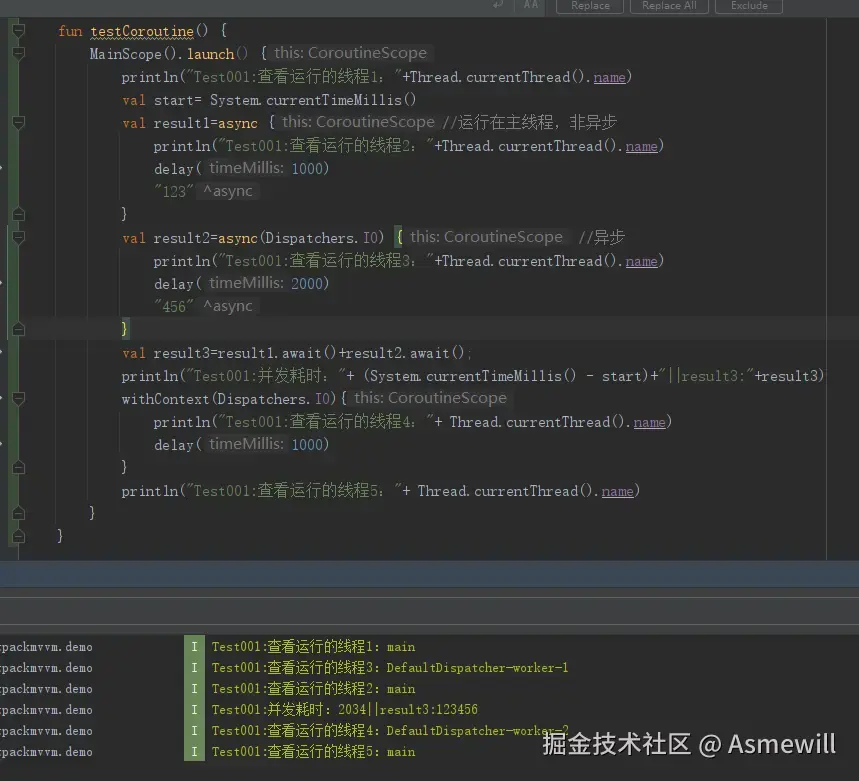
Task: Click the highlighted yellow closing brace
Action: click(x=124, y=329)
